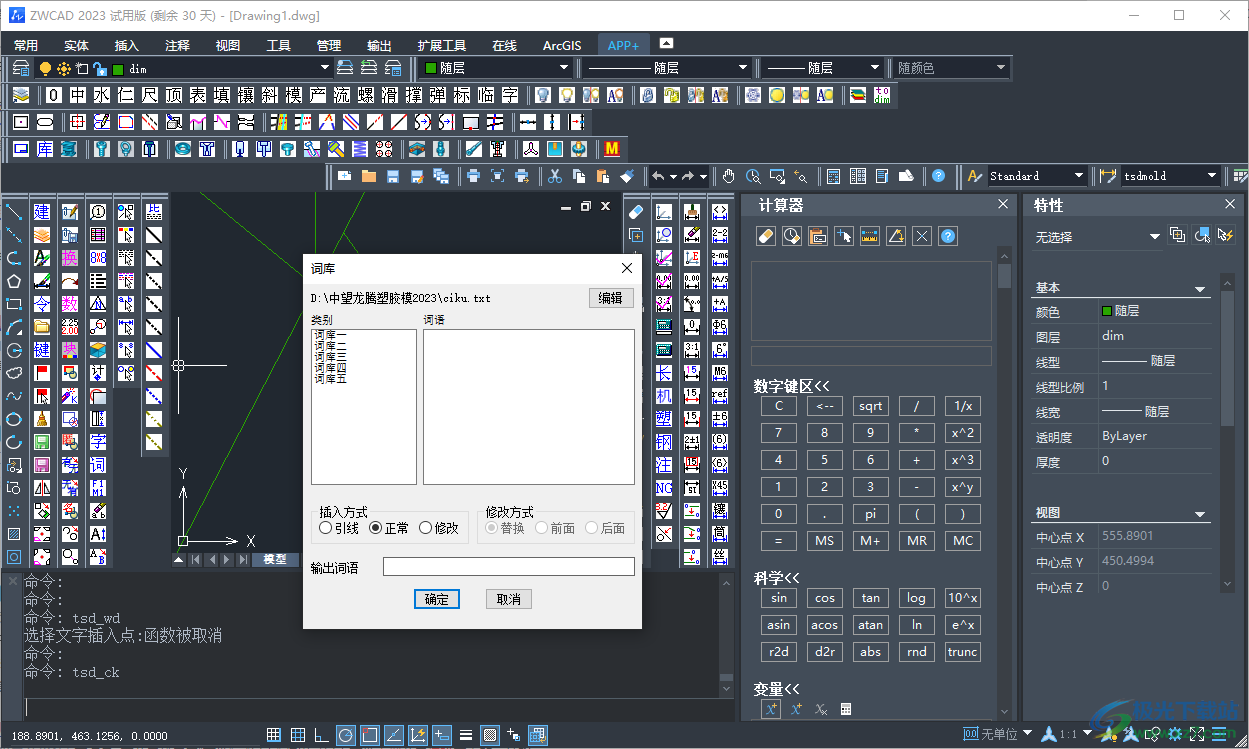
Task: Open the Standard text style dropdown
Action: click(x=1078, y=176)
